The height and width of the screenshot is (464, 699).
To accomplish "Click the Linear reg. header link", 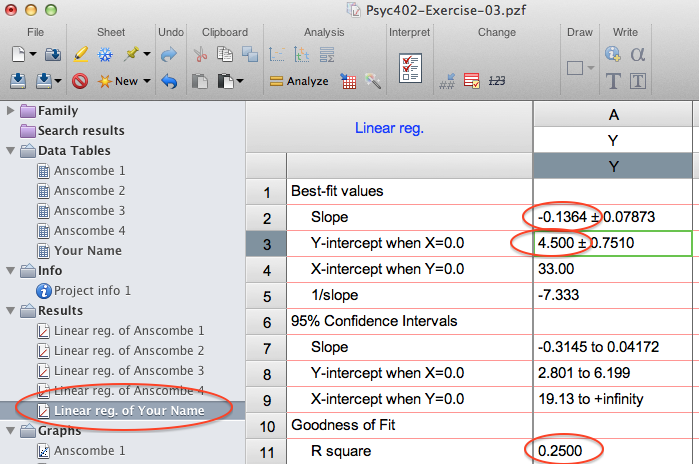I will pos(389,128).
